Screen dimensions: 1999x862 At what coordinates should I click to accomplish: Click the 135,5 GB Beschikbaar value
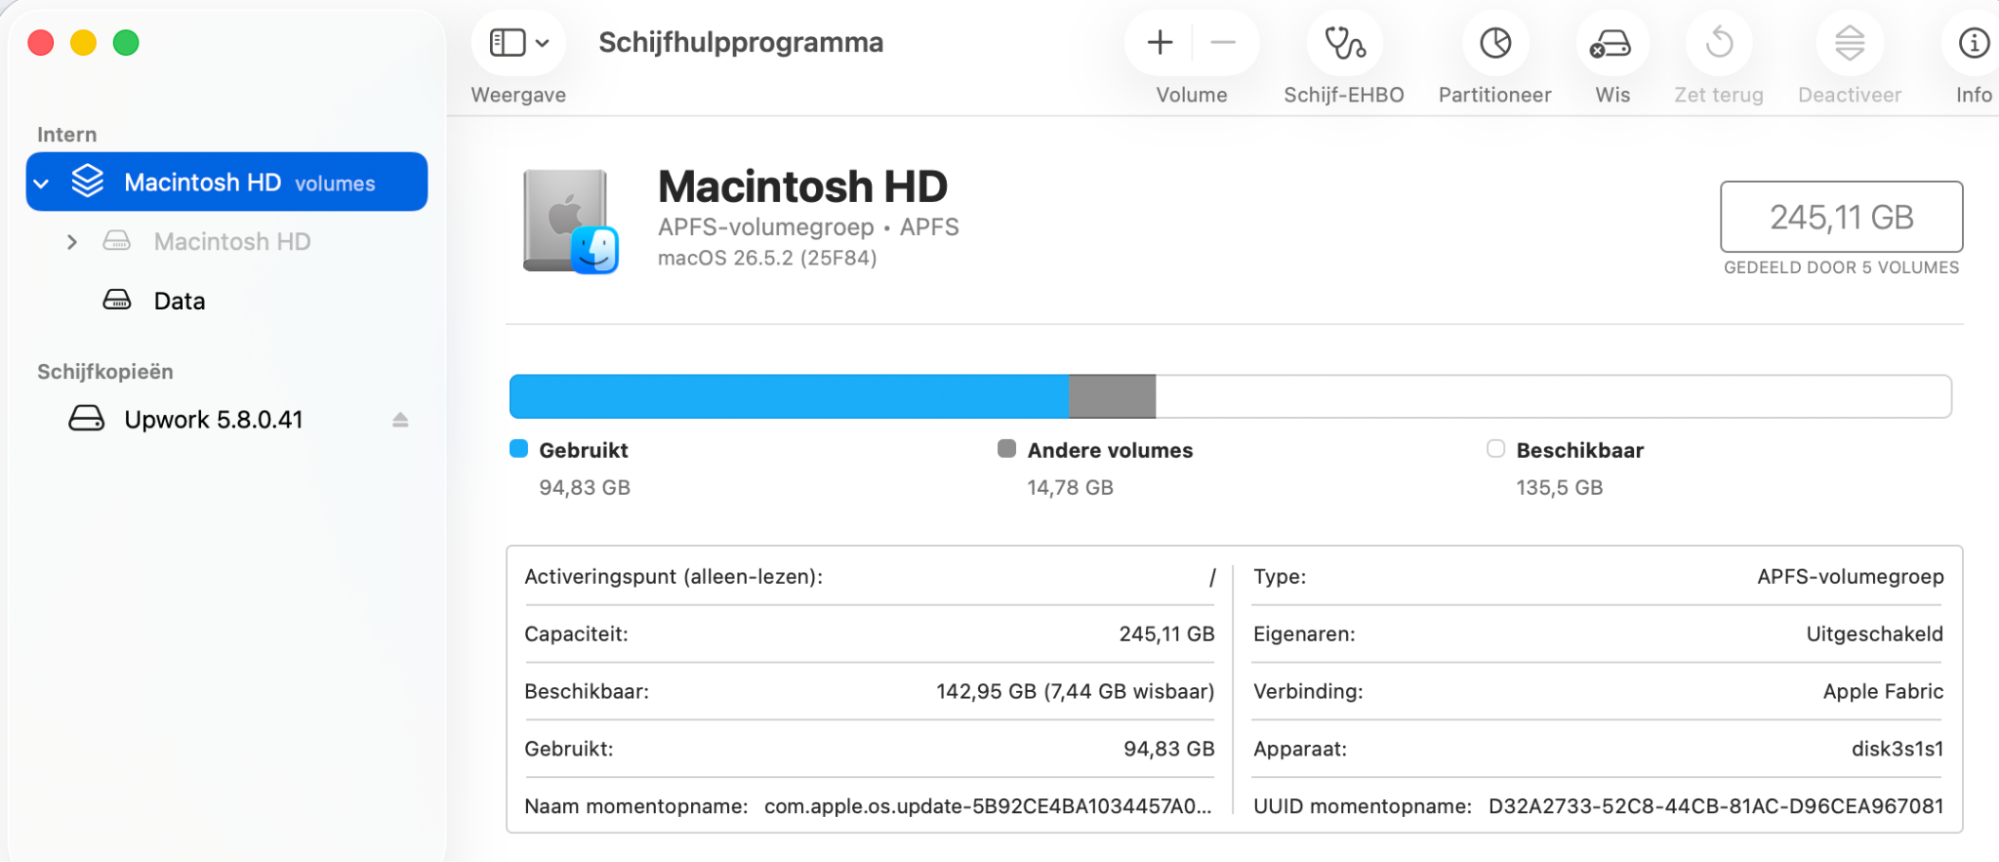1559,488
